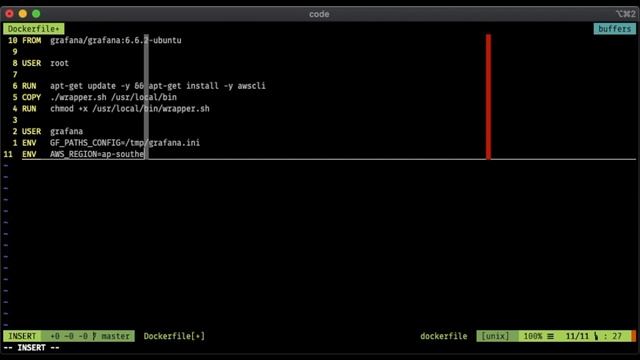Click grafana/grafana:6.6.2-ubuntu image name
The height and width of the screenshot is (360, 640).
click(x=116, y=40)
